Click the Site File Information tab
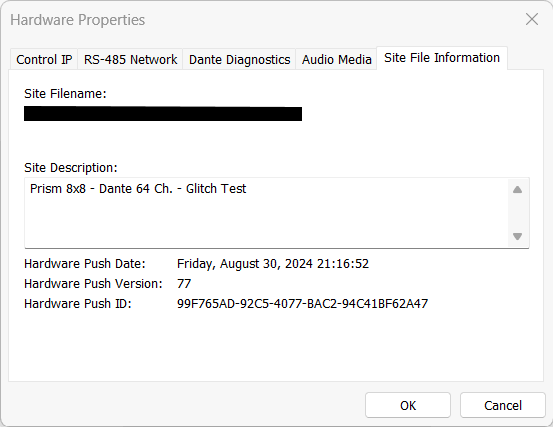Viewport: 553px width, 427px height. click(442, 58)
